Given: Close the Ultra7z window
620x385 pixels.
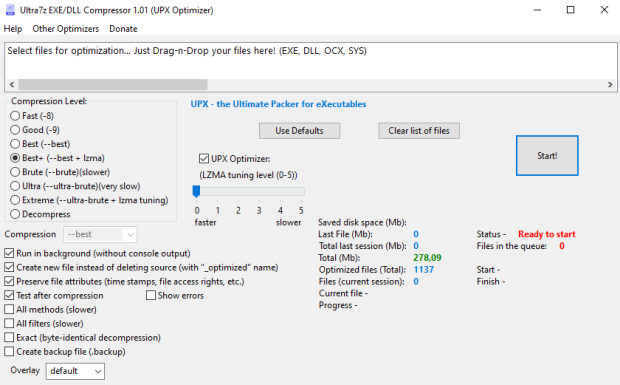Looking at the screenshot, I should [604, 10].
